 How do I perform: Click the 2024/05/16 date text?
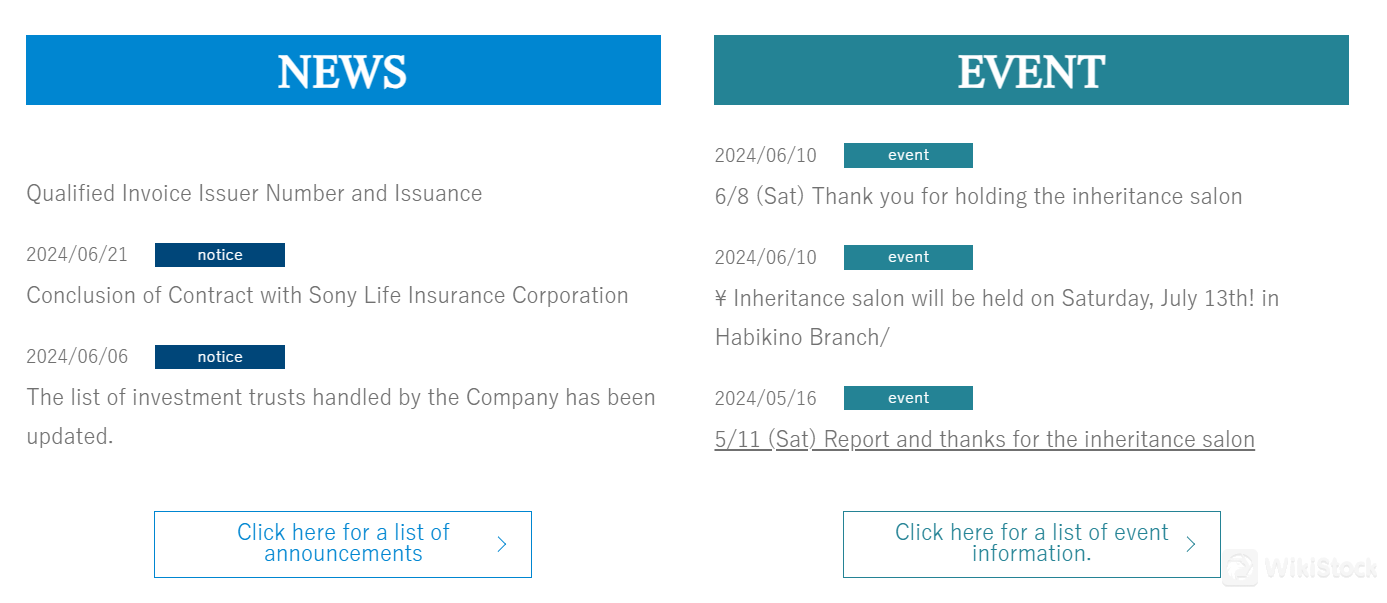pyautogui.click(x=765, y=398)
